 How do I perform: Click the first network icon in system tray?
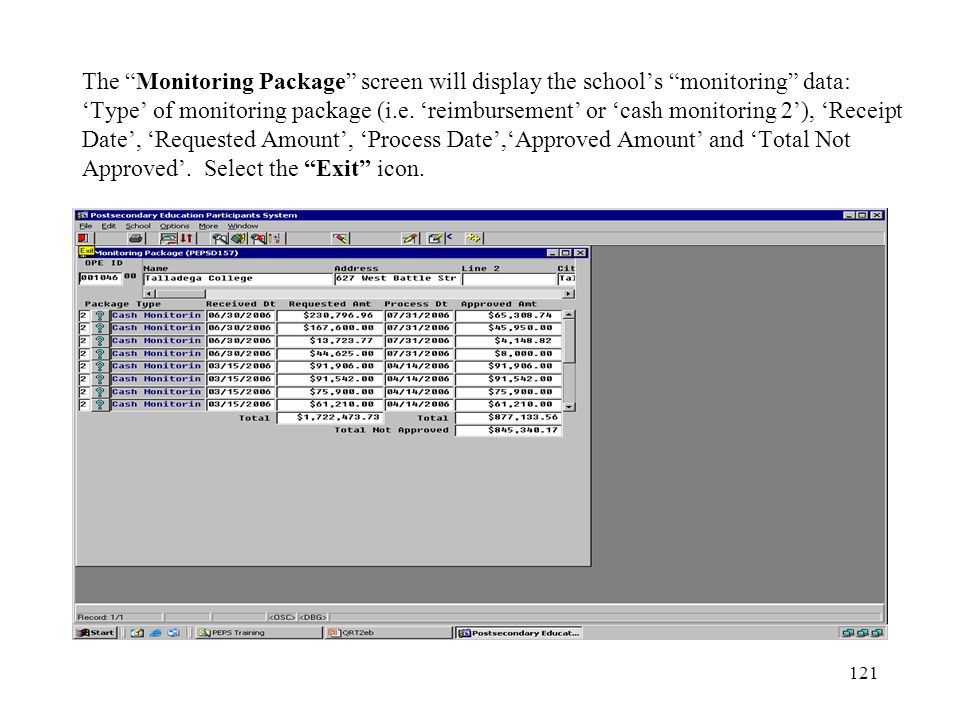click(x=848, y=633)
